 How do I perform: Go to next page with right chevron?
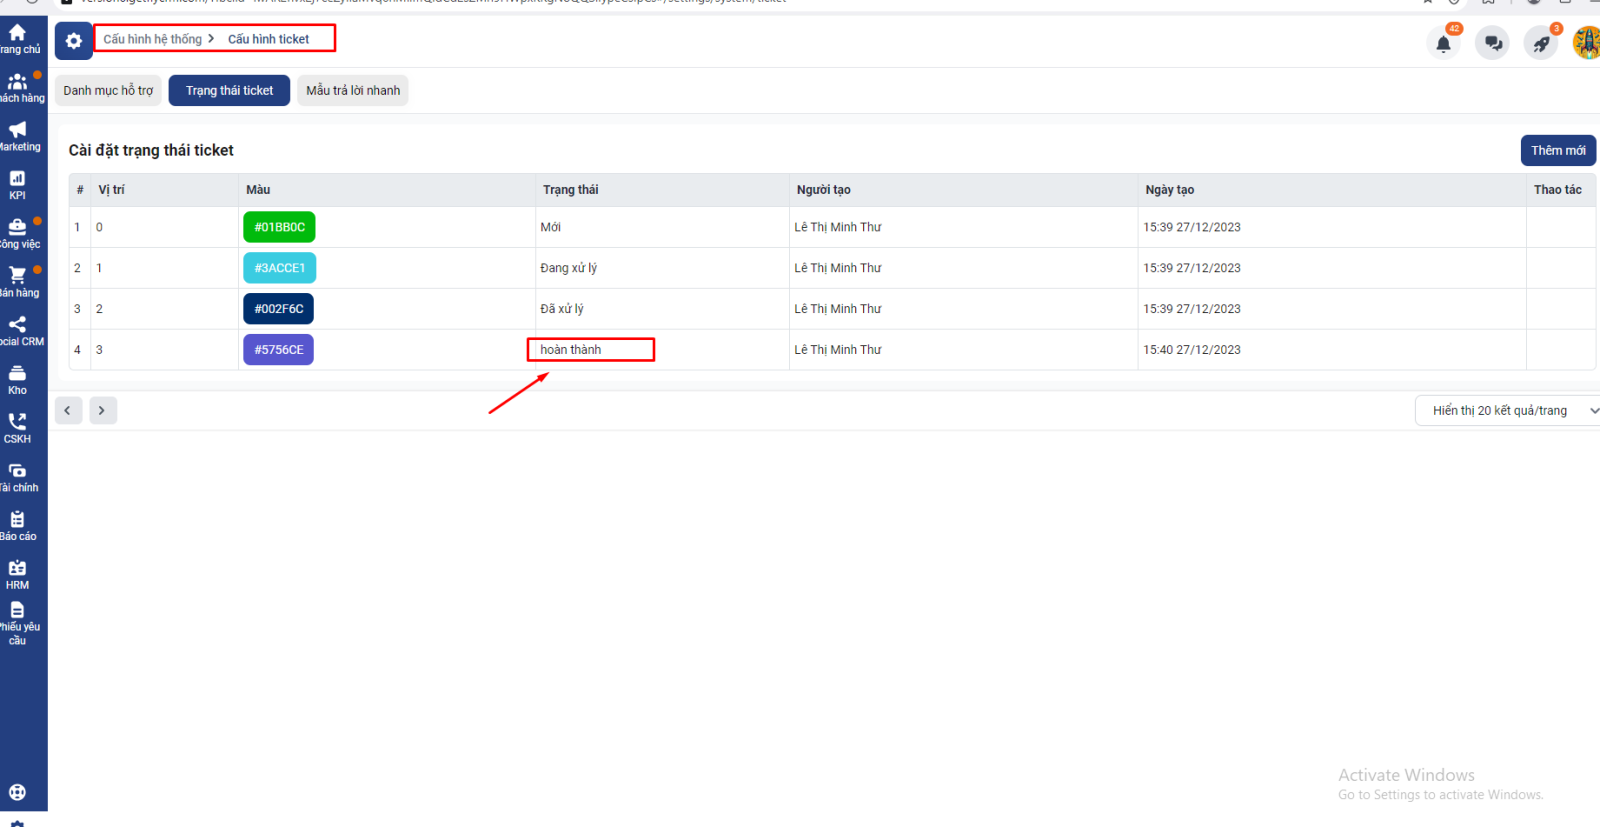(x=102, y=411)
